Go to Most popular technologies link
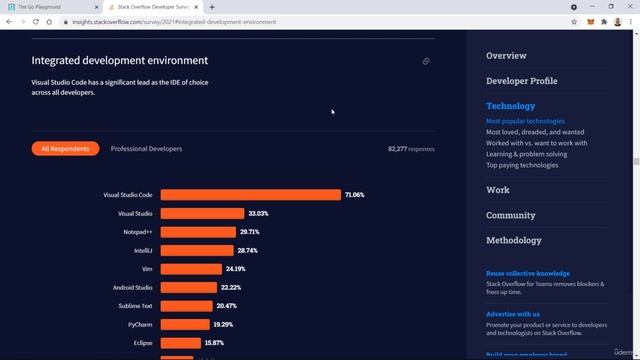Screen dimensions: 640x360 (525, 121)
